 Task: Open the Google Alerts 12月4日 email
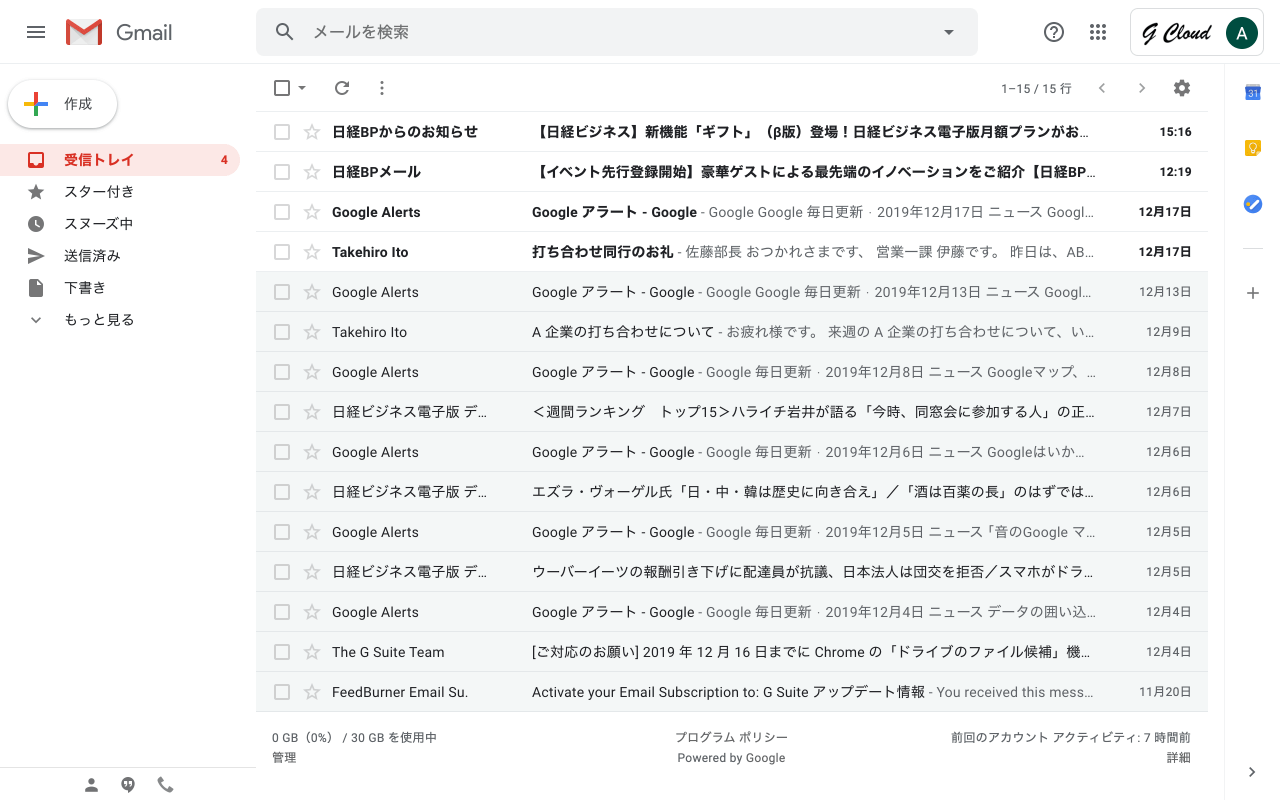tap(731, 612)
